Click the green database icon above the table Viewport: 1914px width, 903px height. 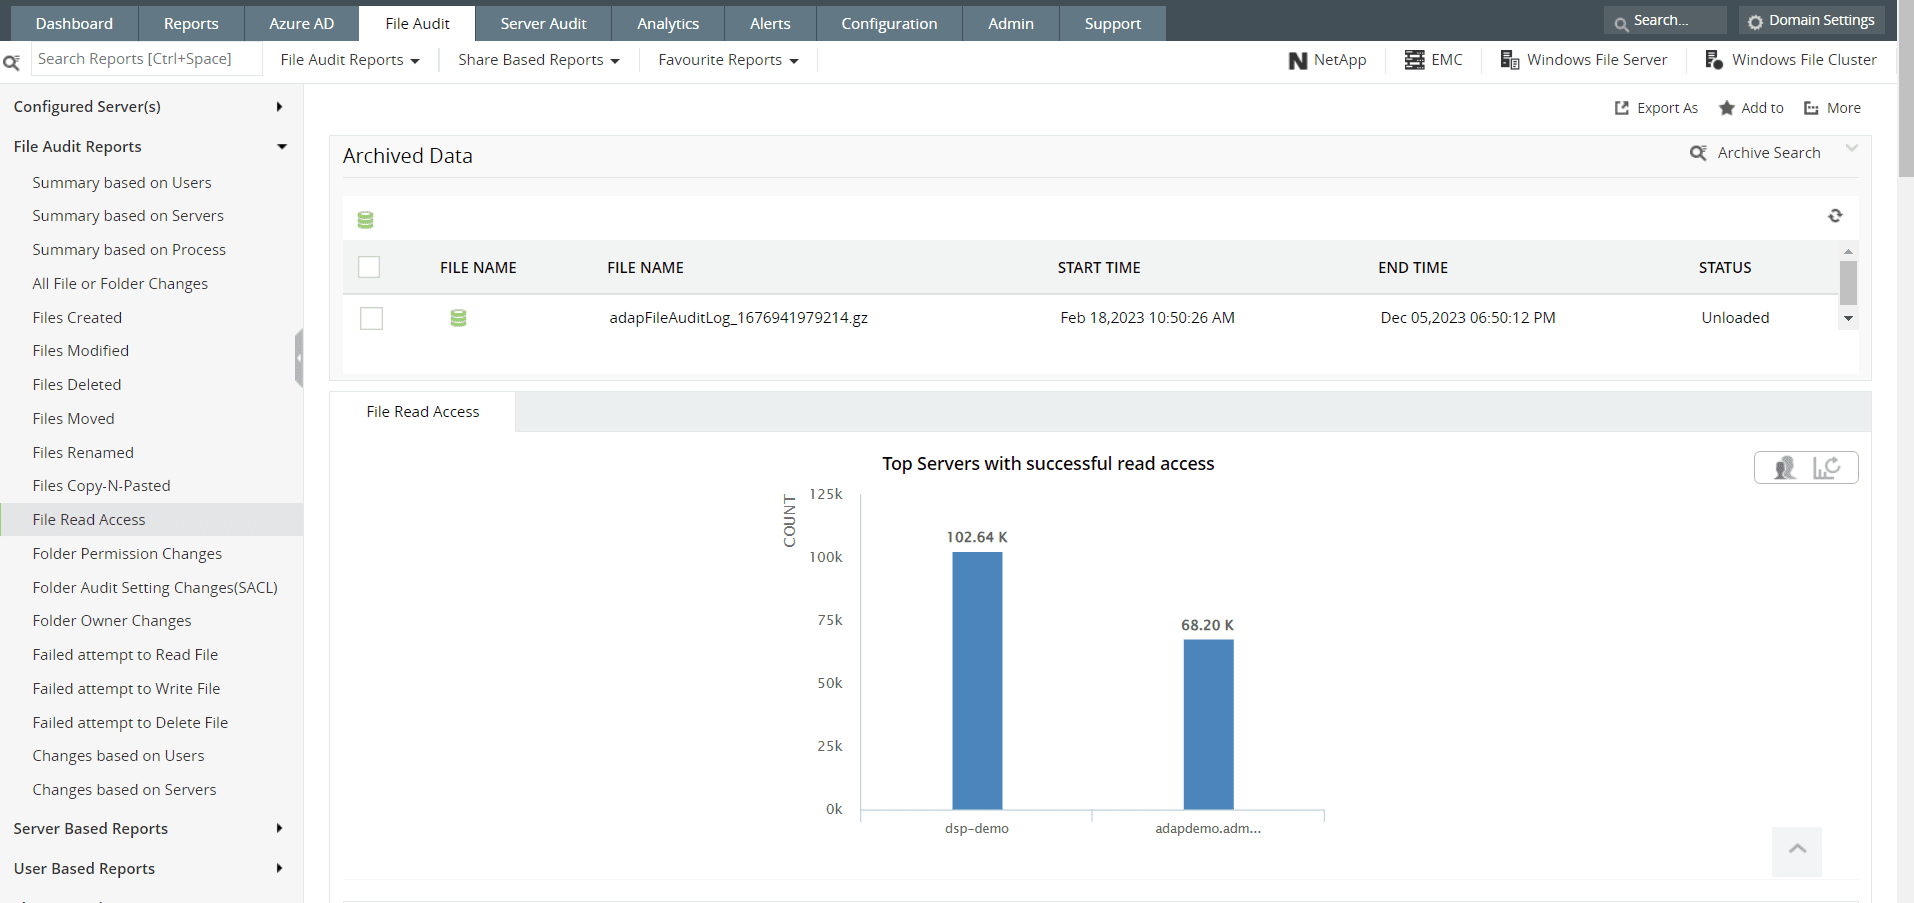coord(365,220)
